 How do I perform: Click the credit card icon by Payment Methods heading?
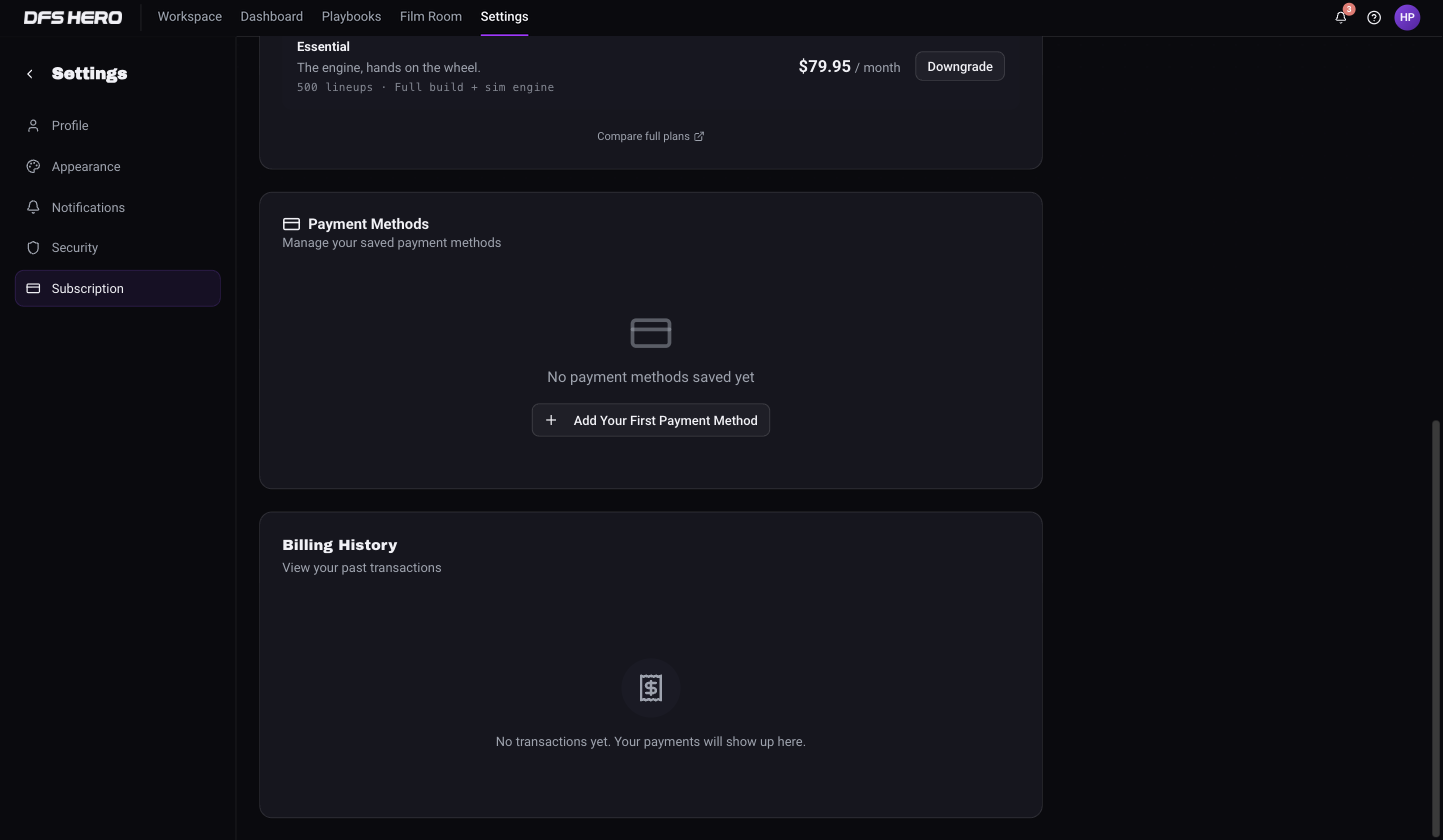coord(291,224)
